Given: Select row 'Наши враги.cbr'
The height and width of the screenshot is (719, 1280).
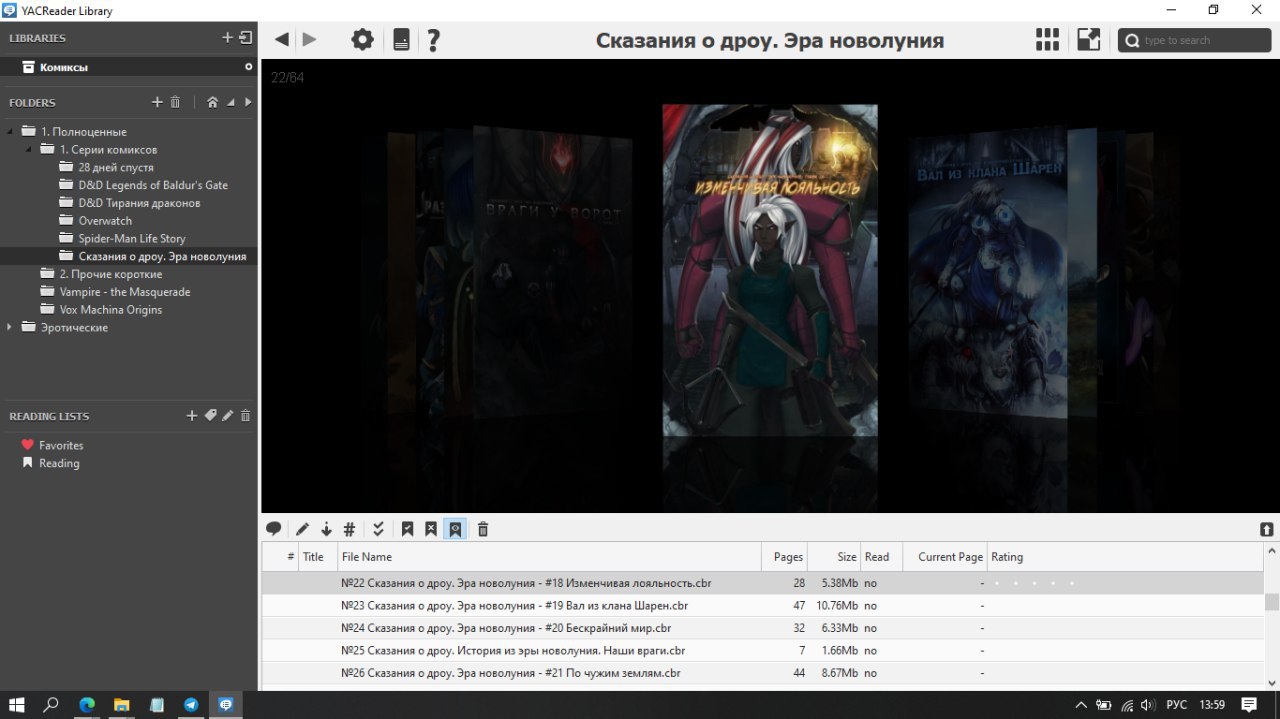Looking at the screenshot, I should (763, 650).
